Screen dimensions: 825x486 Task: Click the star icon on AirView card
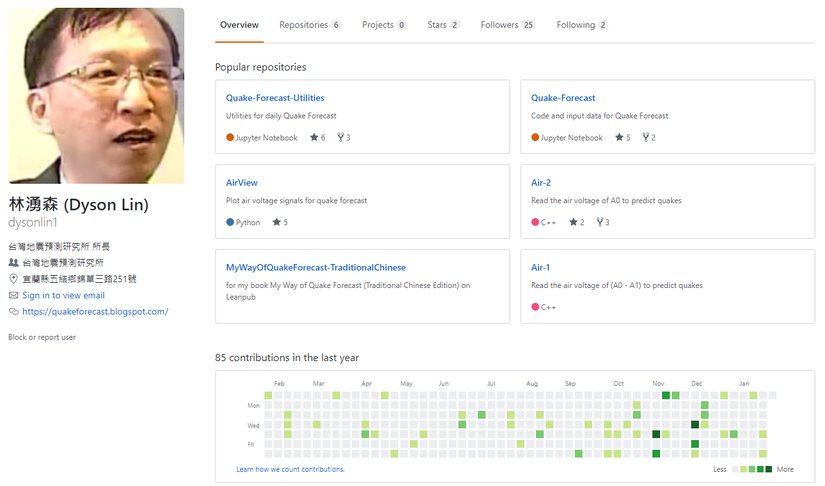click(x=276, y=222)
